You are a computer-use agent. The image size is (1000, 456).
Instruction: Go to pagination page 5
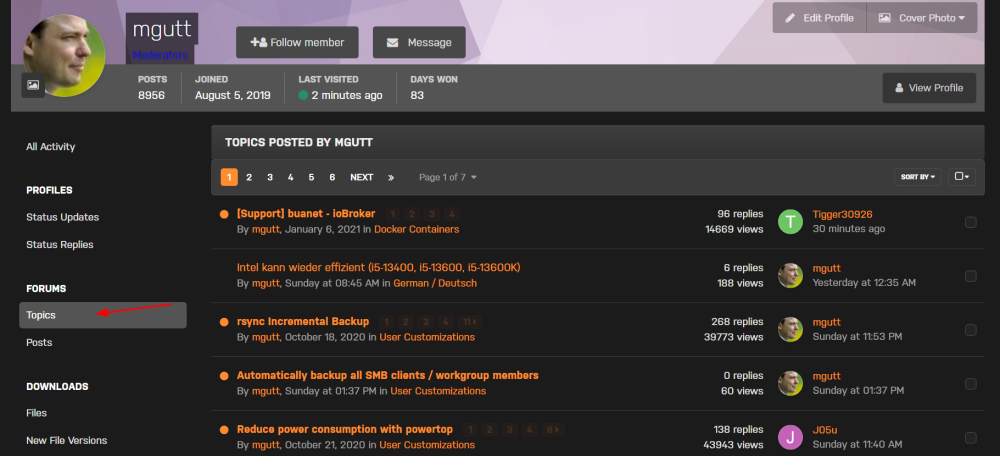point(311,177)
